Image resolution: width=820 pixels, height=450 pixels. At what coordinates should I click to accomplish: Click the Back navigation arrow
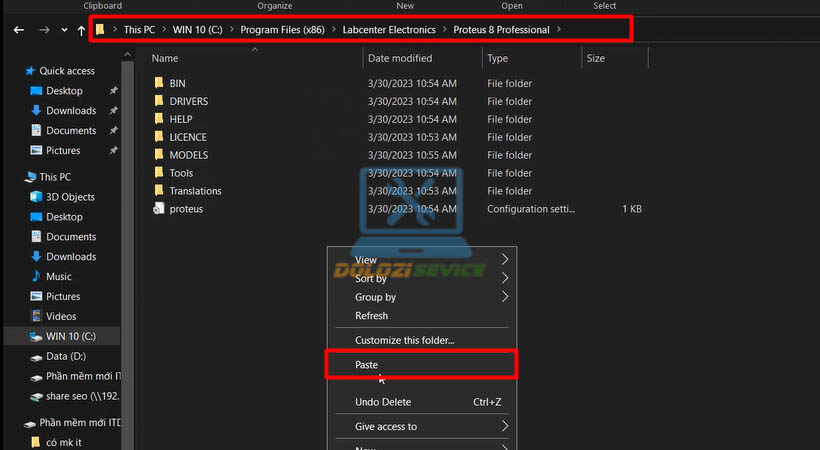point(18,30)
